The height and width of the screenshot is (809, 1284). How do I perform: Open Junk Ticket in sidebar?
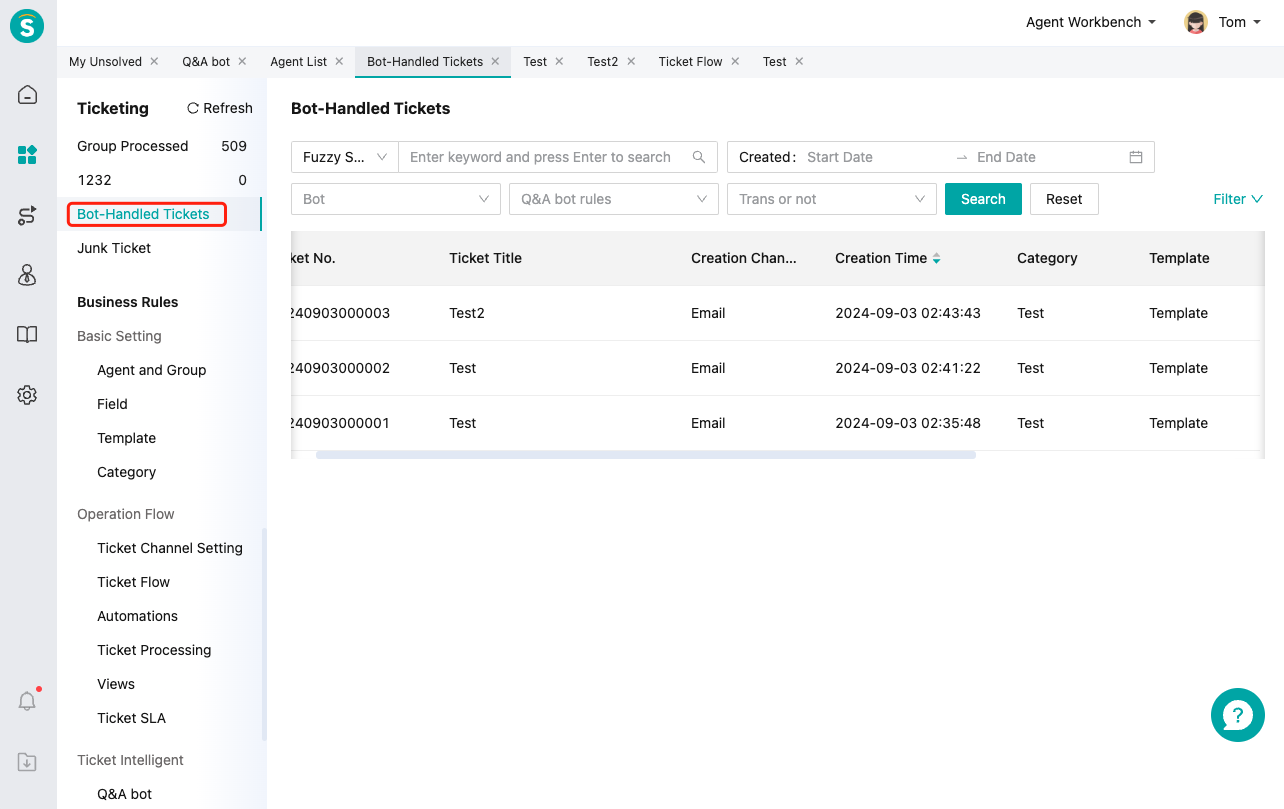pos(114,248)
